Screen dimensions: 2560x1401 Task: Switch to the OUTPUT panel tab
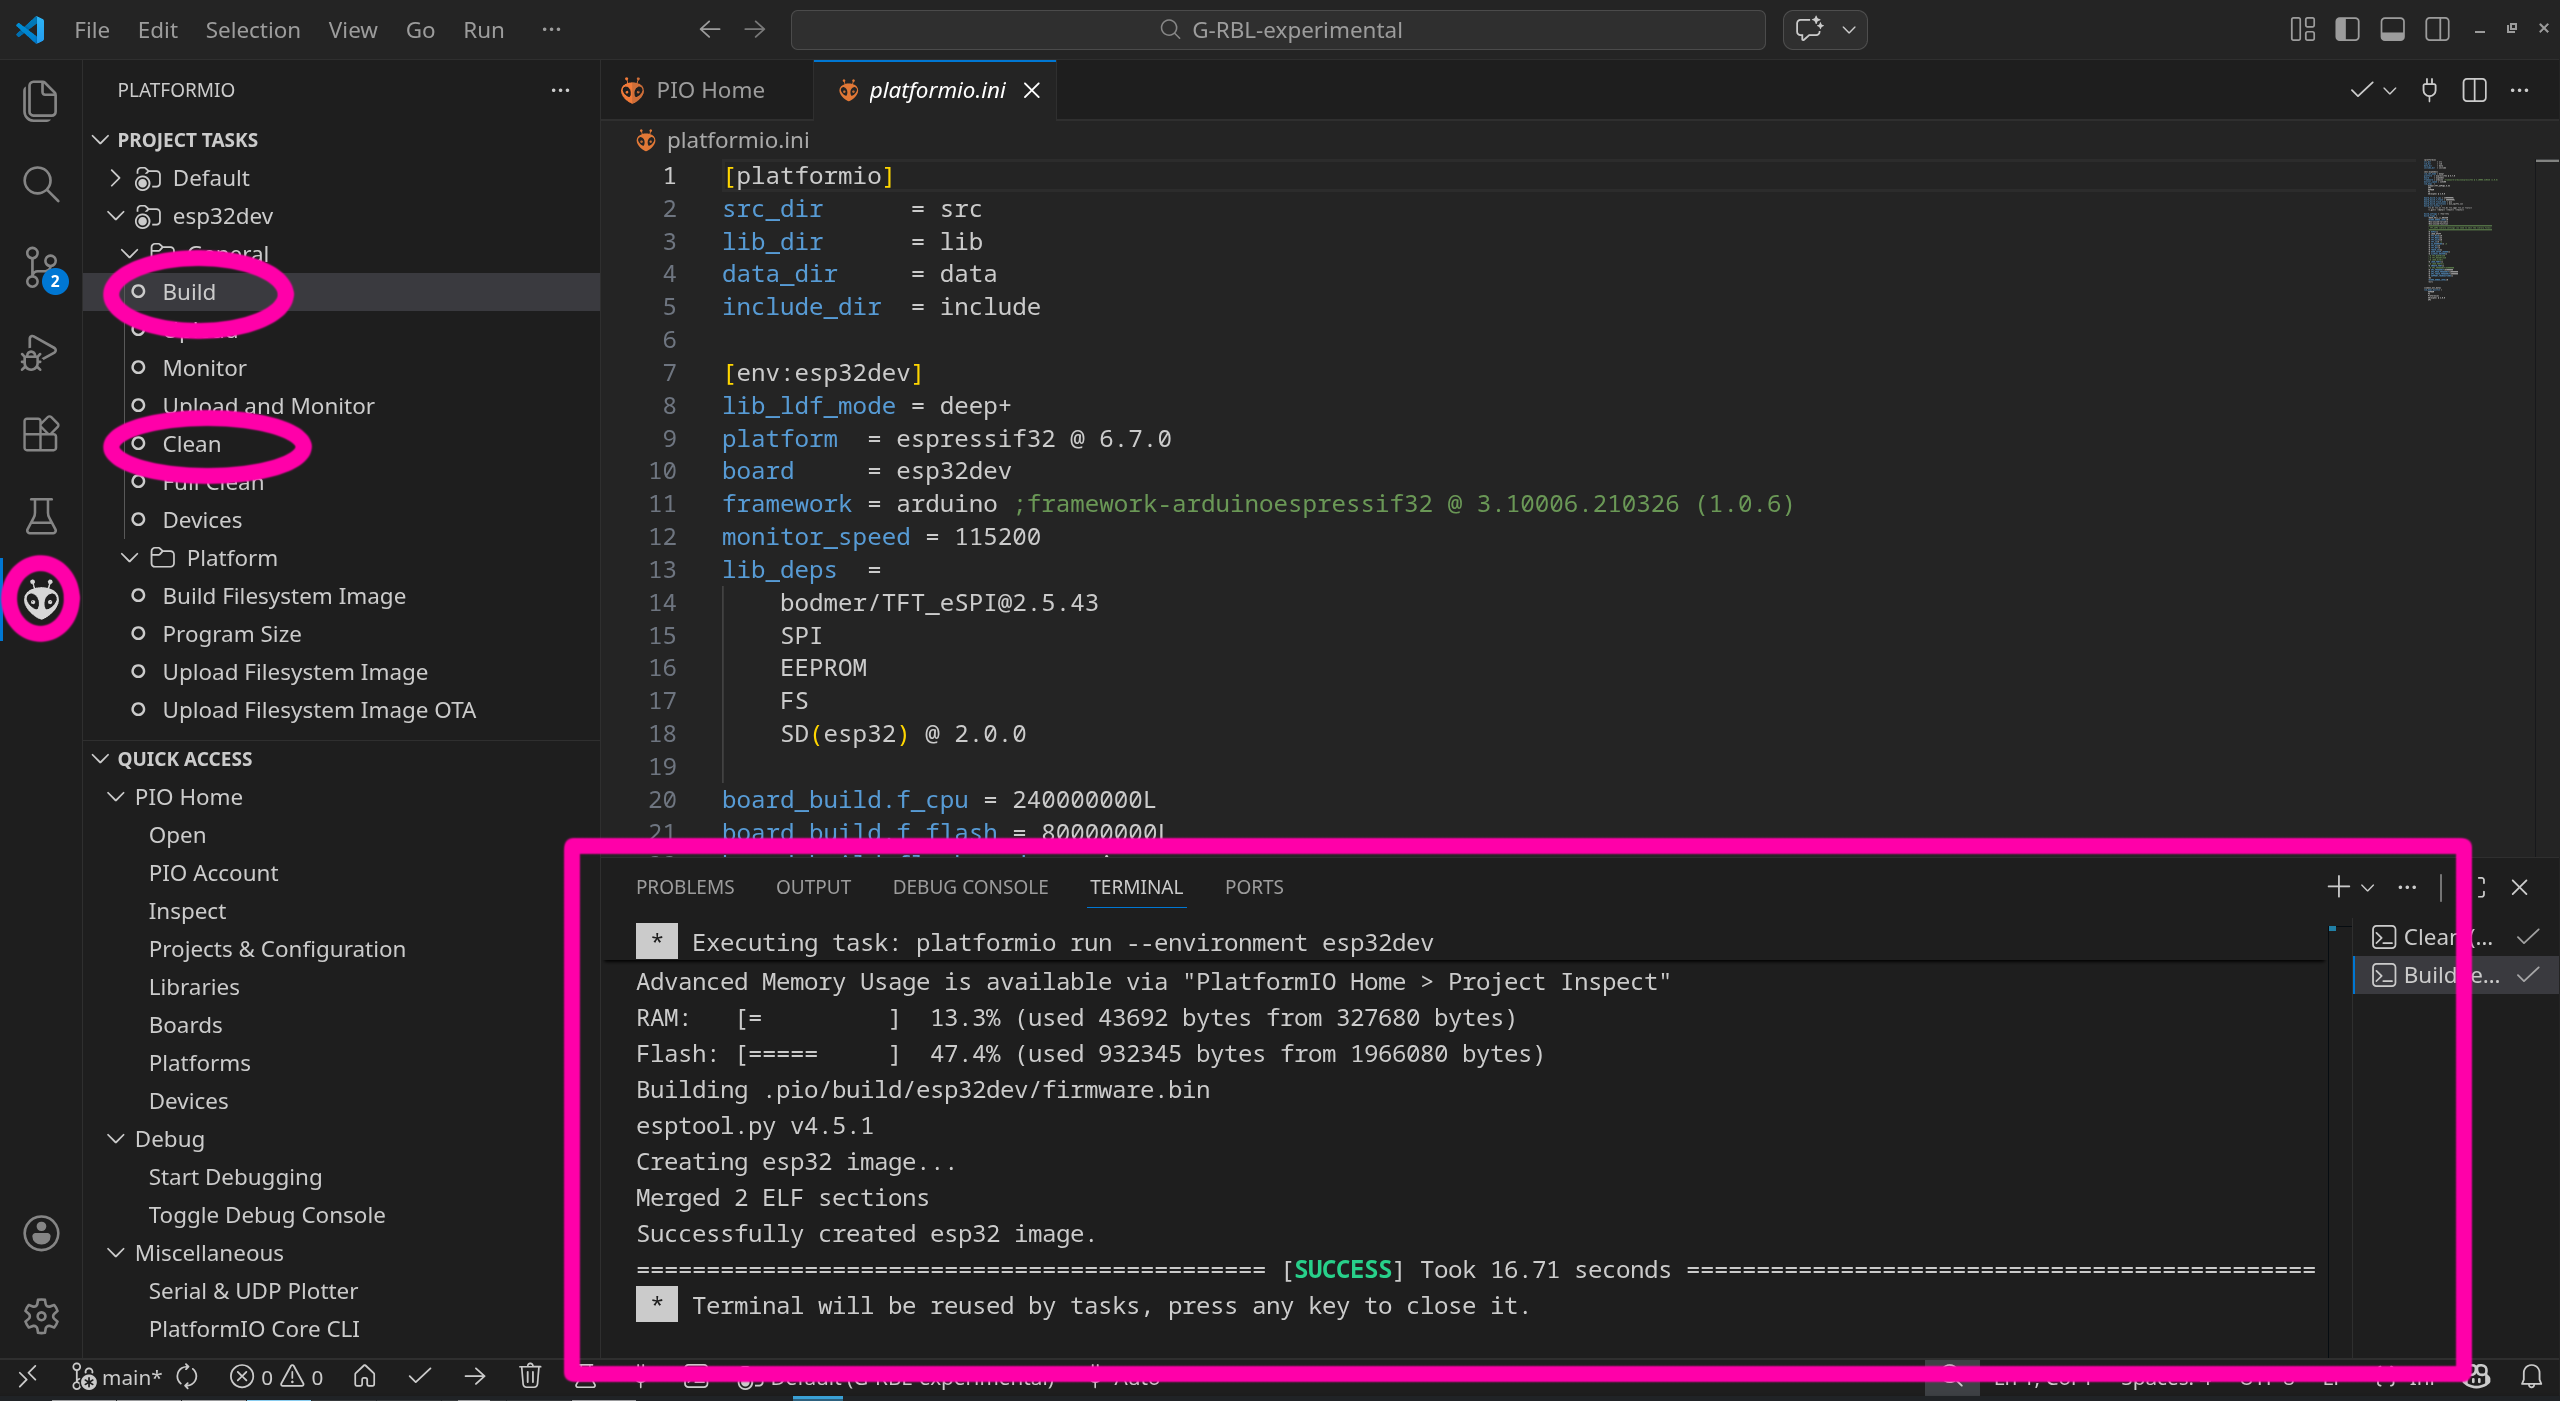tap(813, 888)
